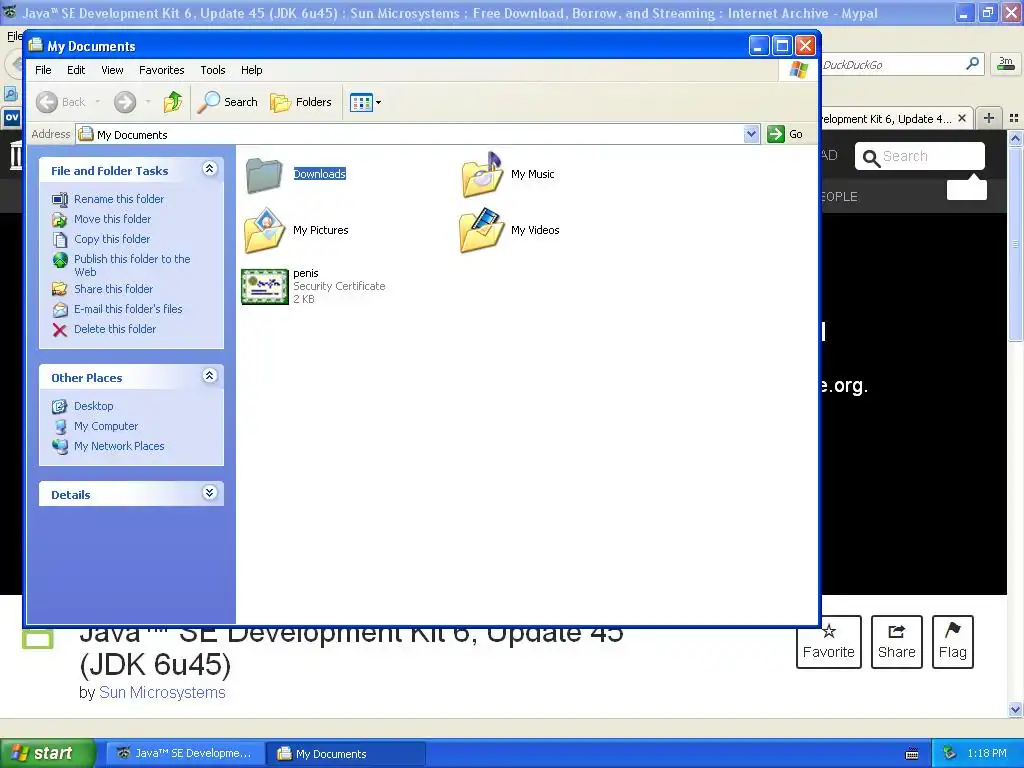Viewport: 1024px width, 768px height.
Task: Click Rename this folder
Action: (x=119, y=199)
